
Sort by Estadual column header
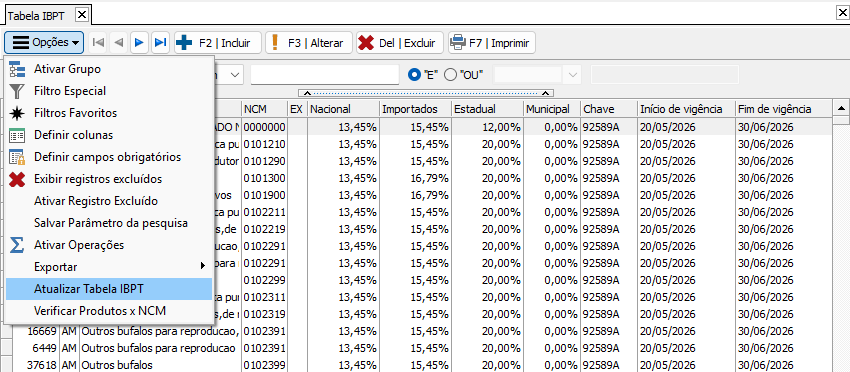click(487, 109)
